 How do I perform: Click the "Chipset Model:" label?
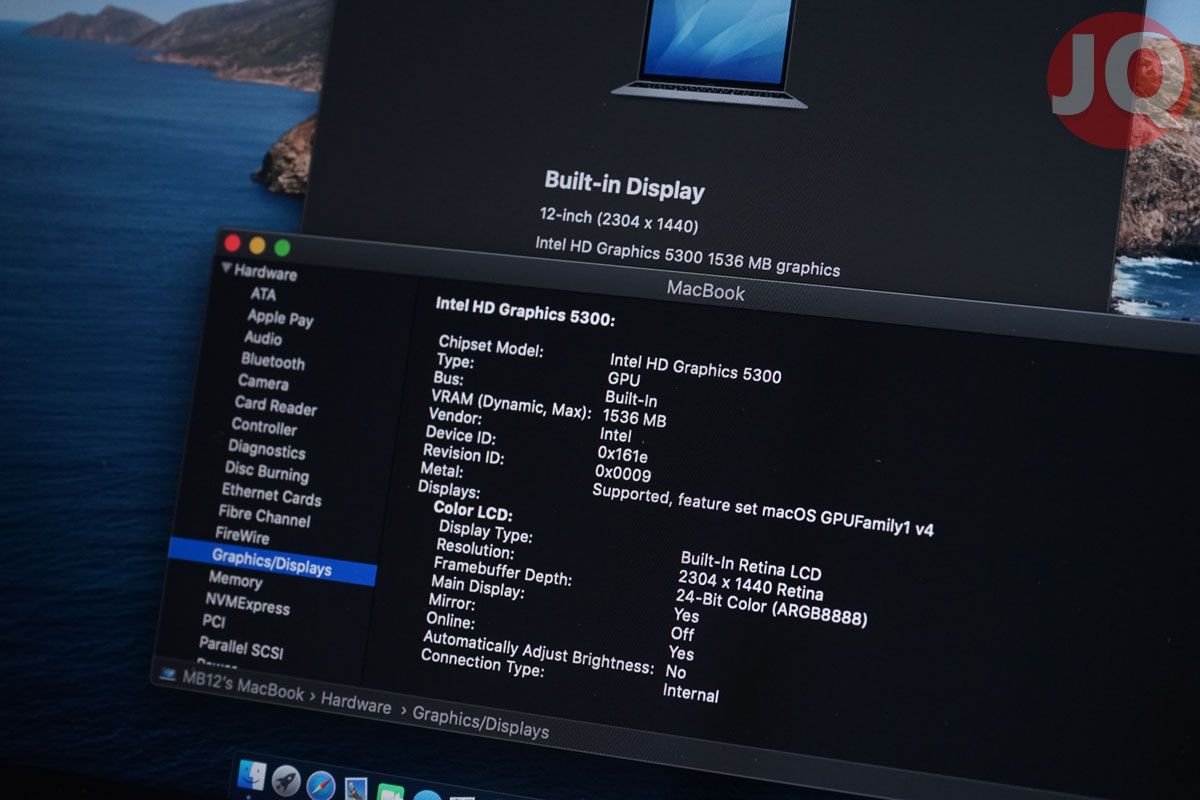(x=491, y=348)
